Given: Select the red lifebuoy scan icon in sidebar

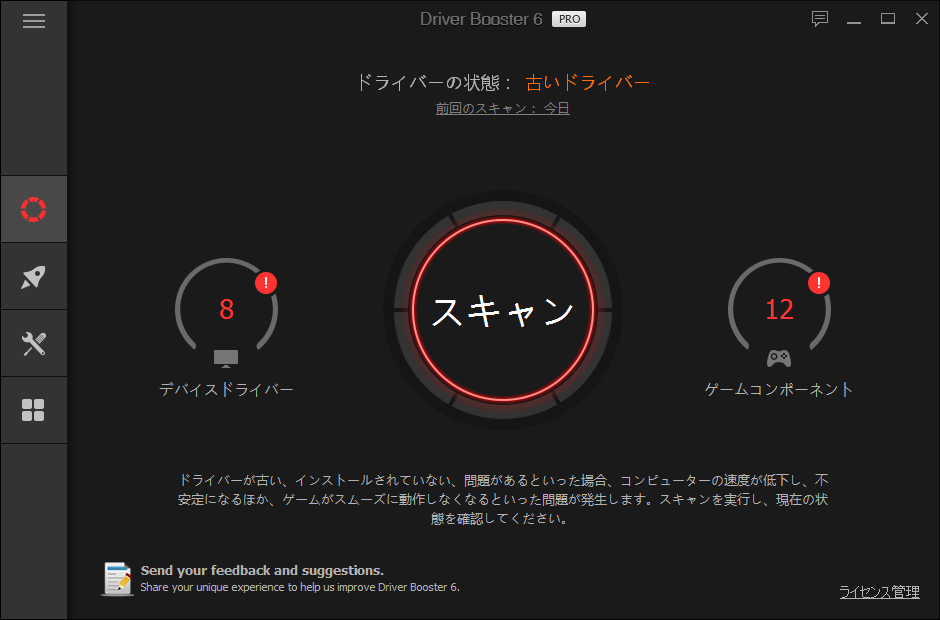Looking at the screenshot, I should coord(34,209).
